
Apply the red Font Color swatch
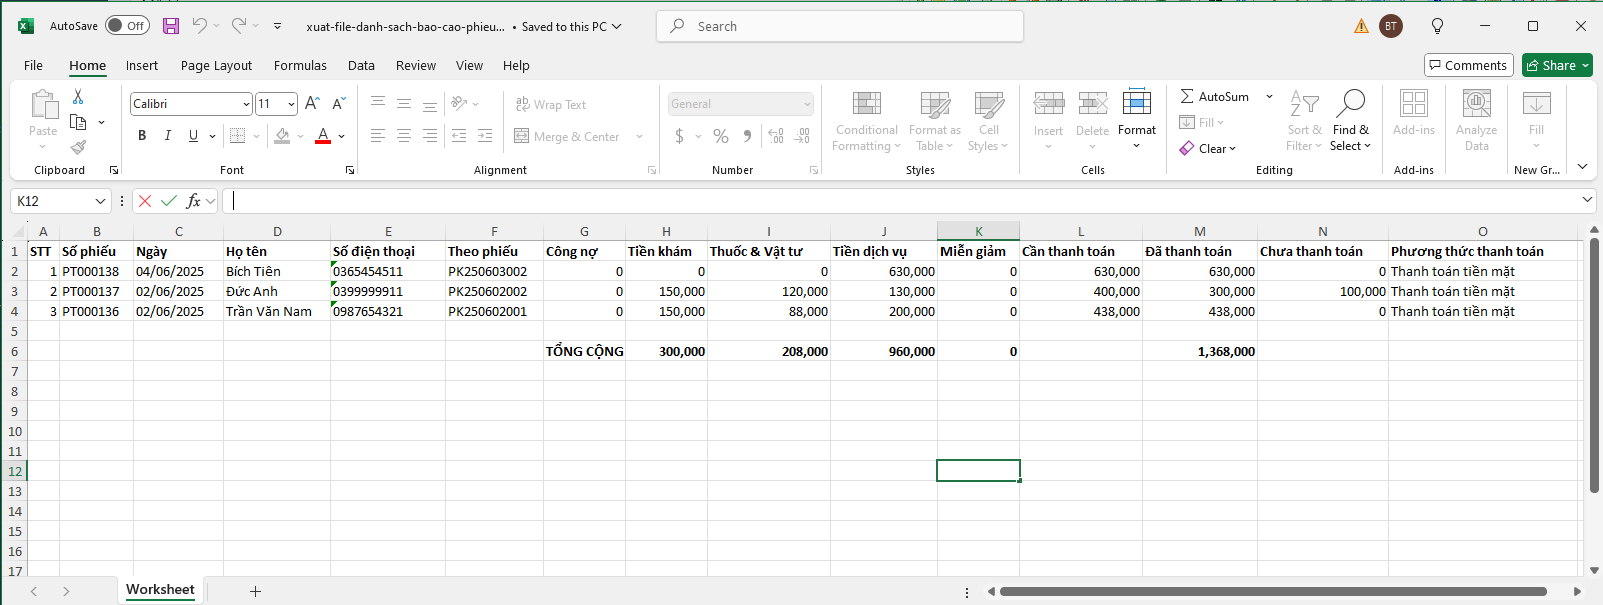click(323, 136)
